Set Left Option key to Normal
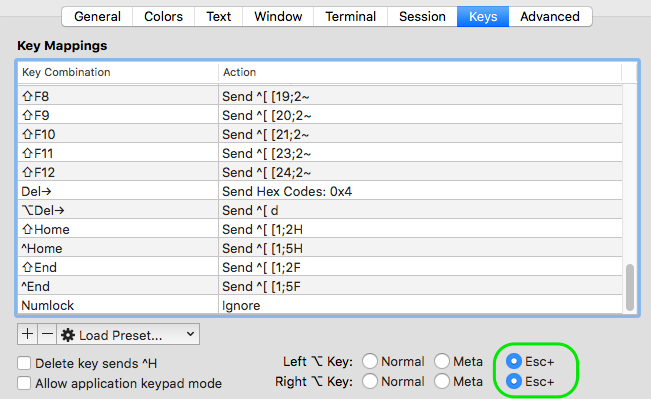The image size is (651, 399). 370,361
